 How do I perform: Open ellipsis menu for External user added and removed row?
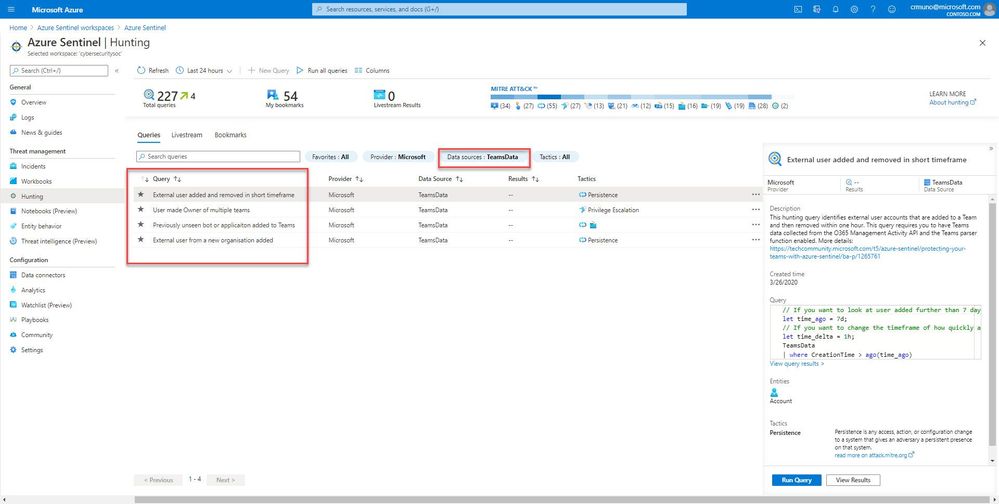point(756,195)
